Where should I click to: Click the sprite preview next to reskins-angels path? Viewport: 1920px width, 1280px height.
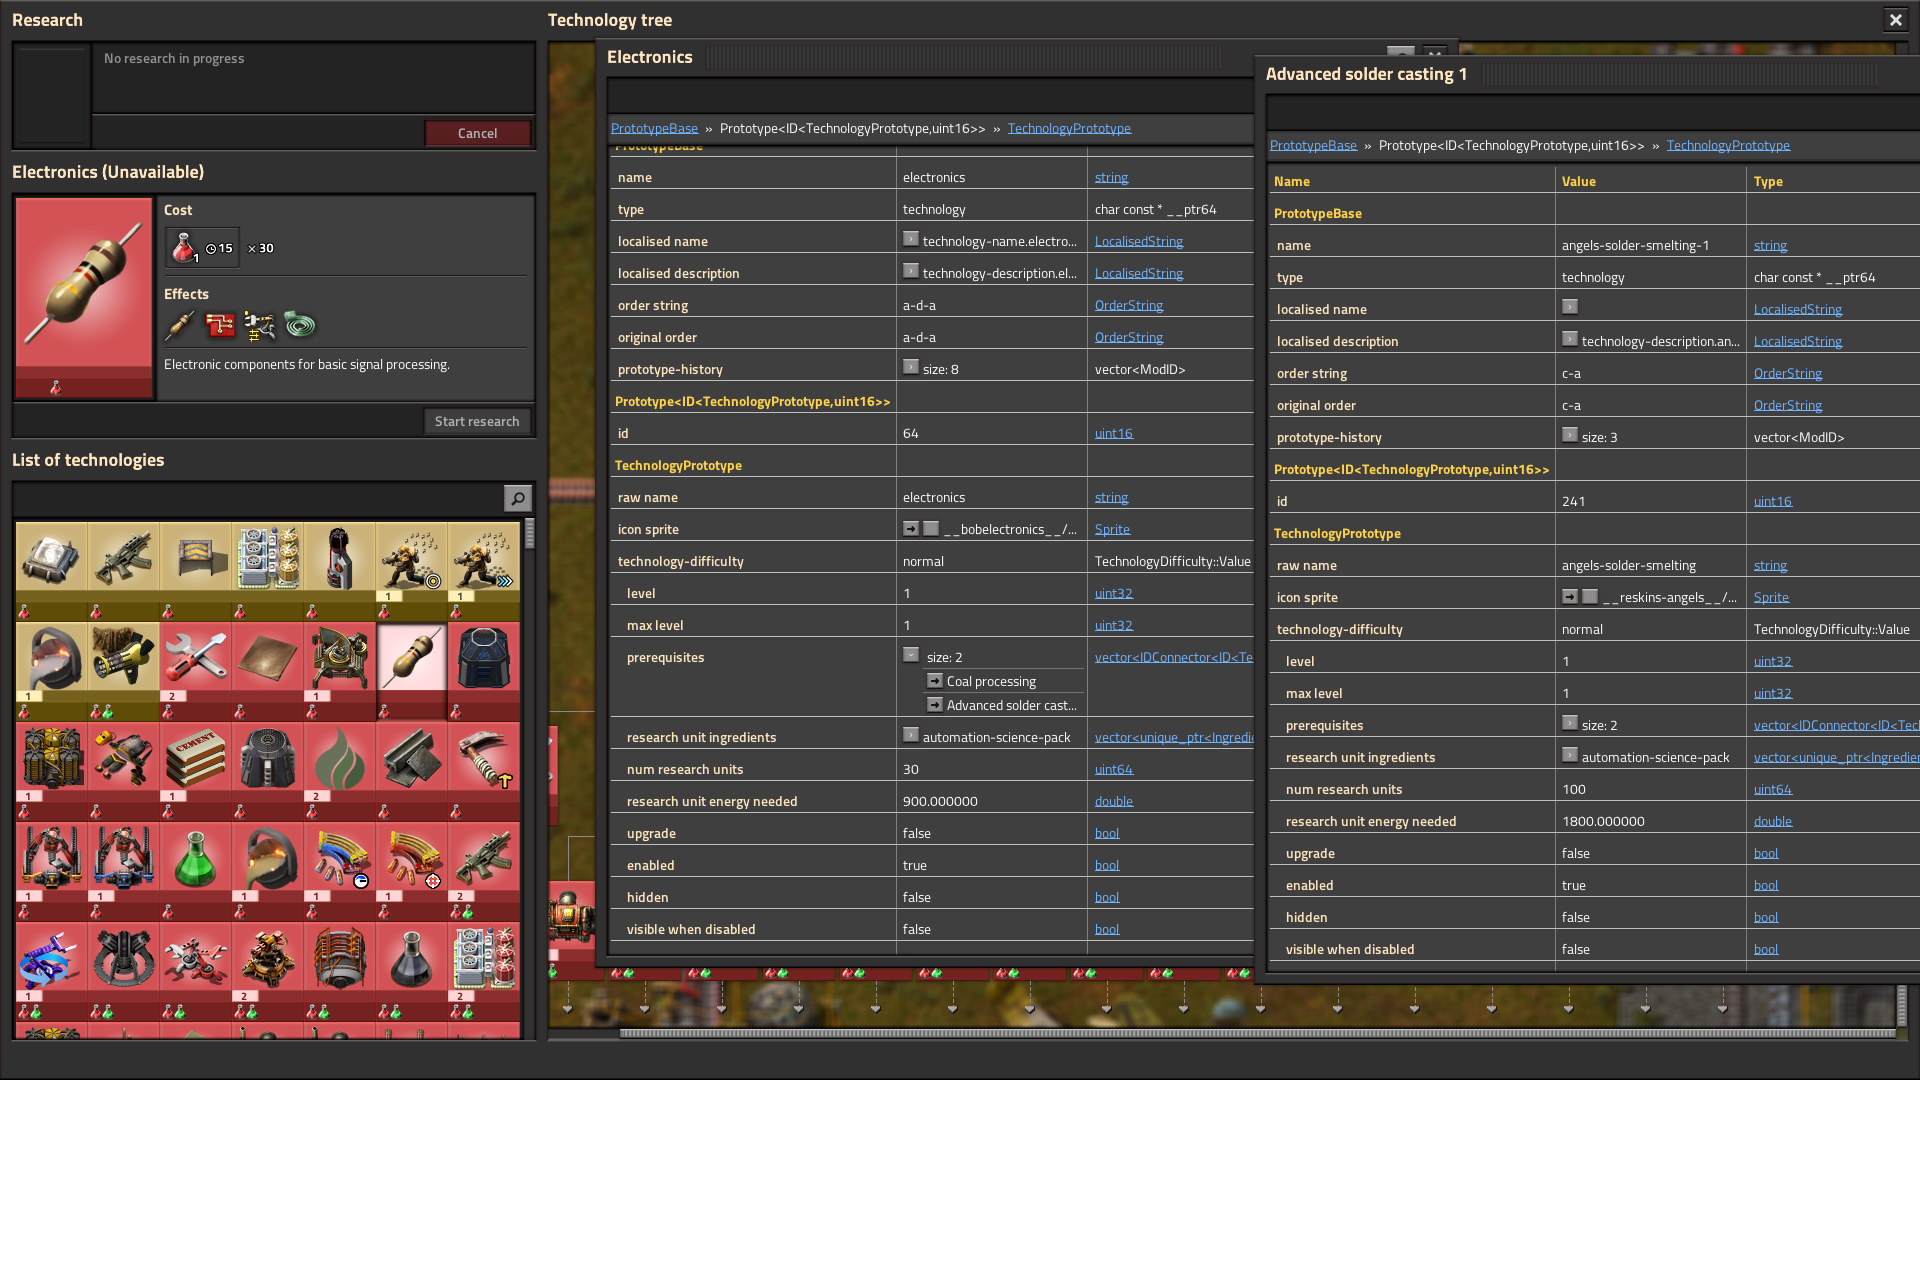click(x=1590, y=596)
